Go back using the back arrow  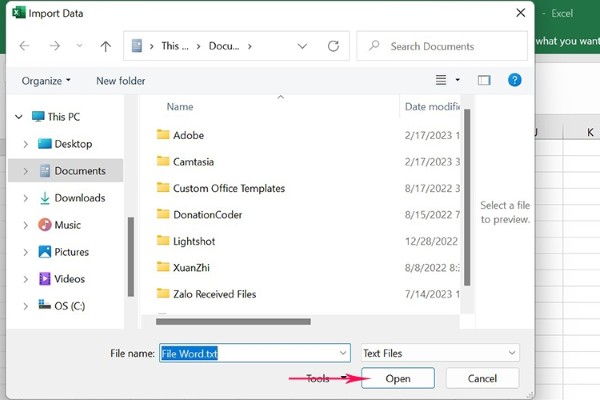(24, 46)
